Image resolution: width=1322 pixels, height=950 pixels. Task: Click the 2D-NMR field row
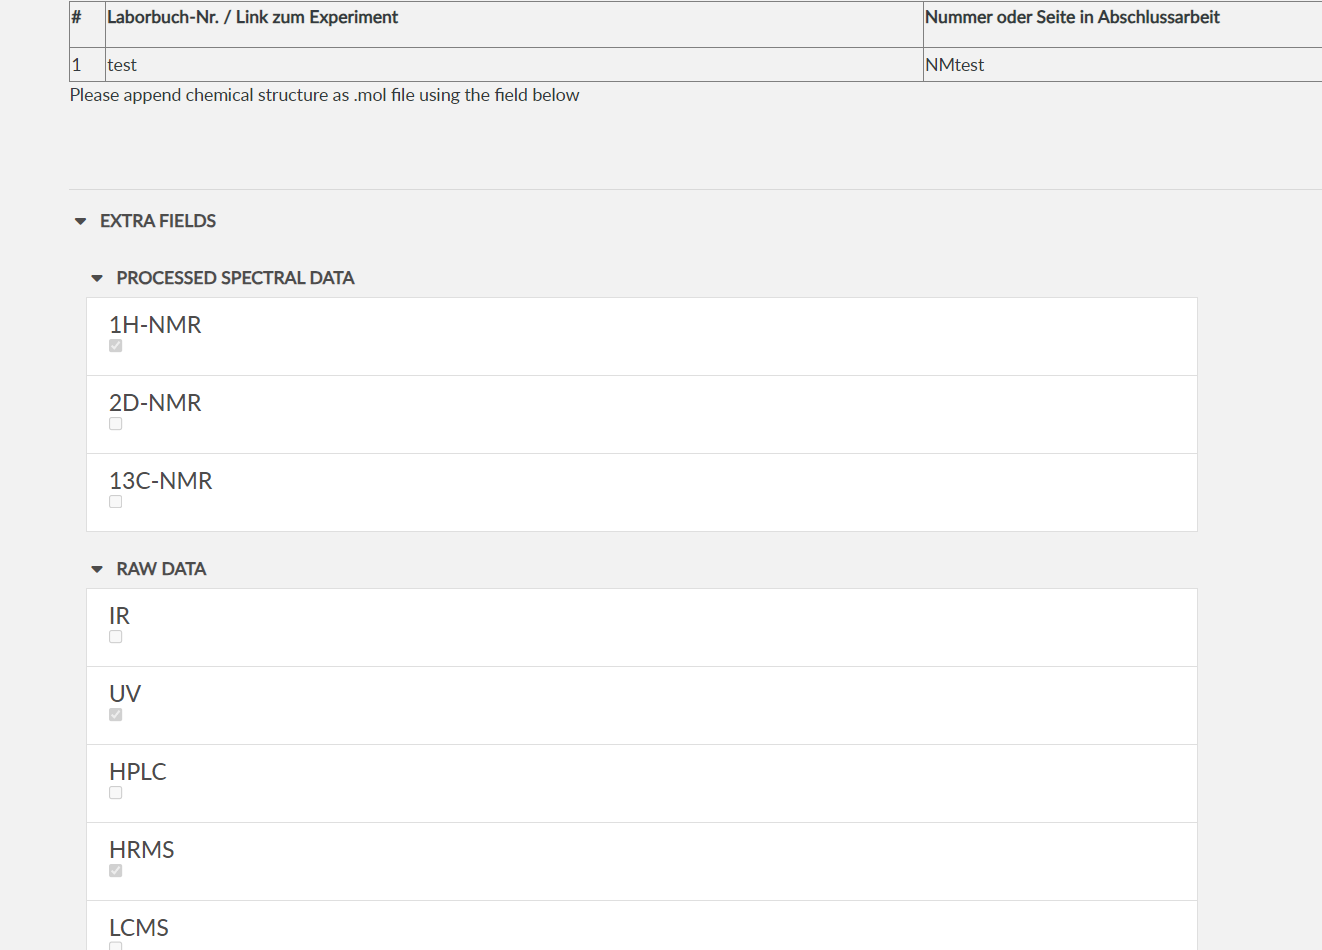point(640,413)
